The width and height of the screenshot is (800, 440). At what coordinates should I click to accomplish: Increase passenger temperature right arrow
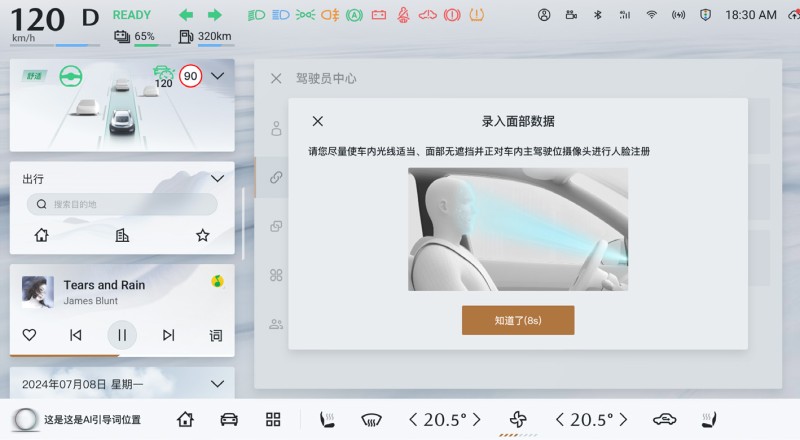coord(623,420)
